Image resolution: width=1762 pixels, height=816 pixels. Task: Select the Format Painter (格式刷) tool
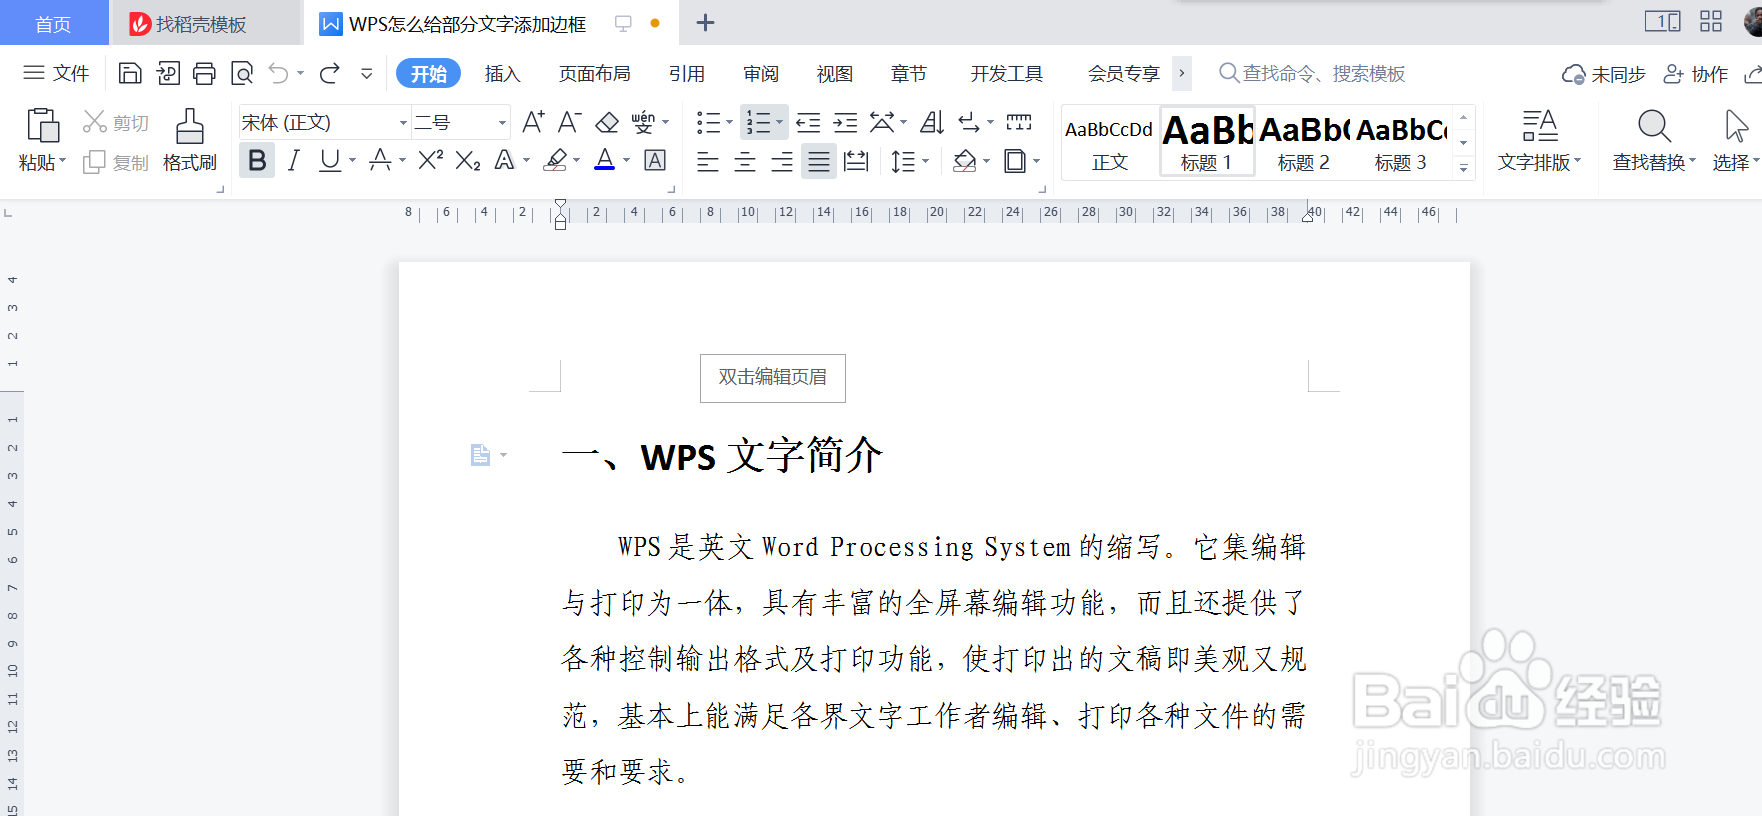pos(190,140)
